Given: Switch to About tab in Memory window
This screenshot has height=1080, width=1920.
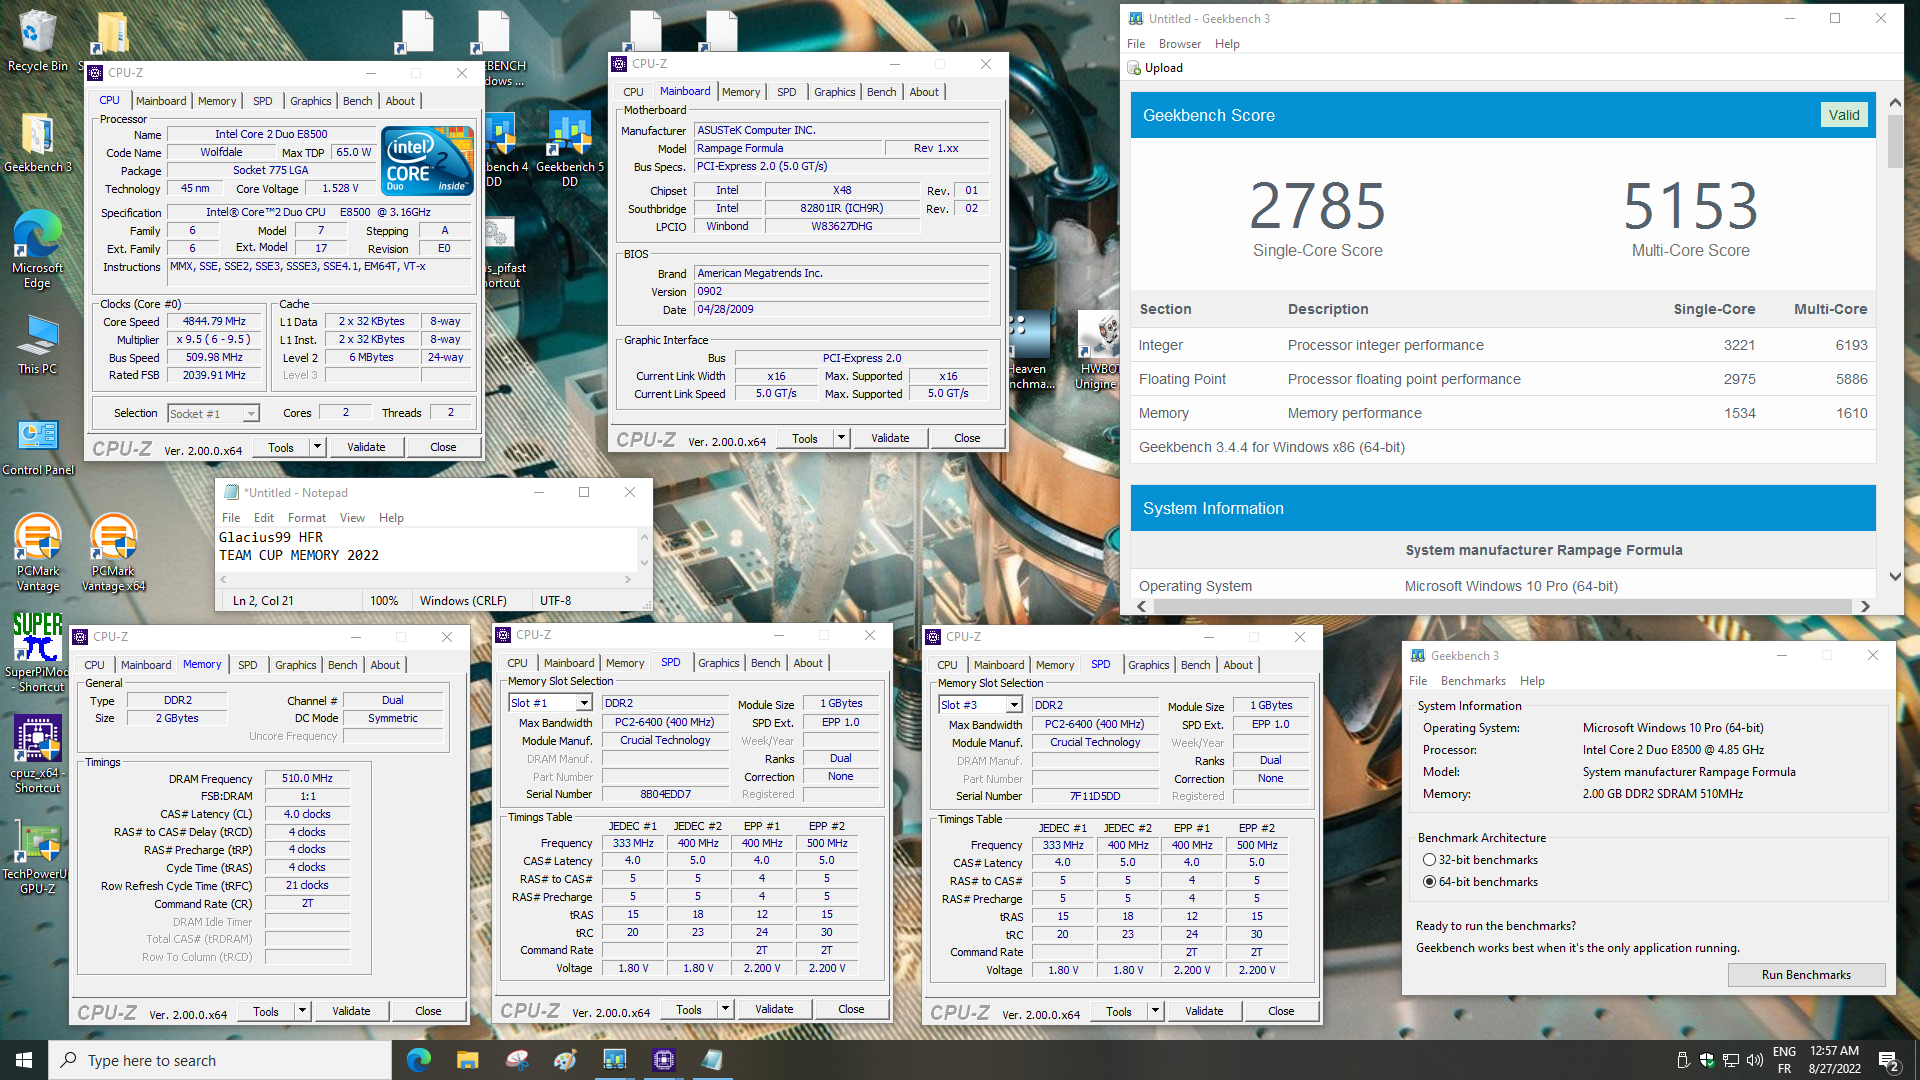Looking at the screenshot, I should click(385, 665).
